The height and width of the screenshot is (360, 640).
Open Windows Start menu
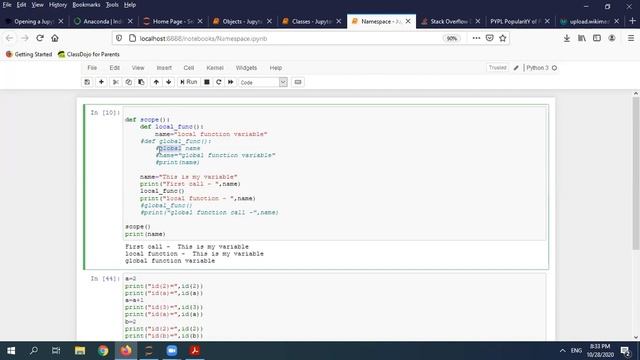(x=11, y=351)
